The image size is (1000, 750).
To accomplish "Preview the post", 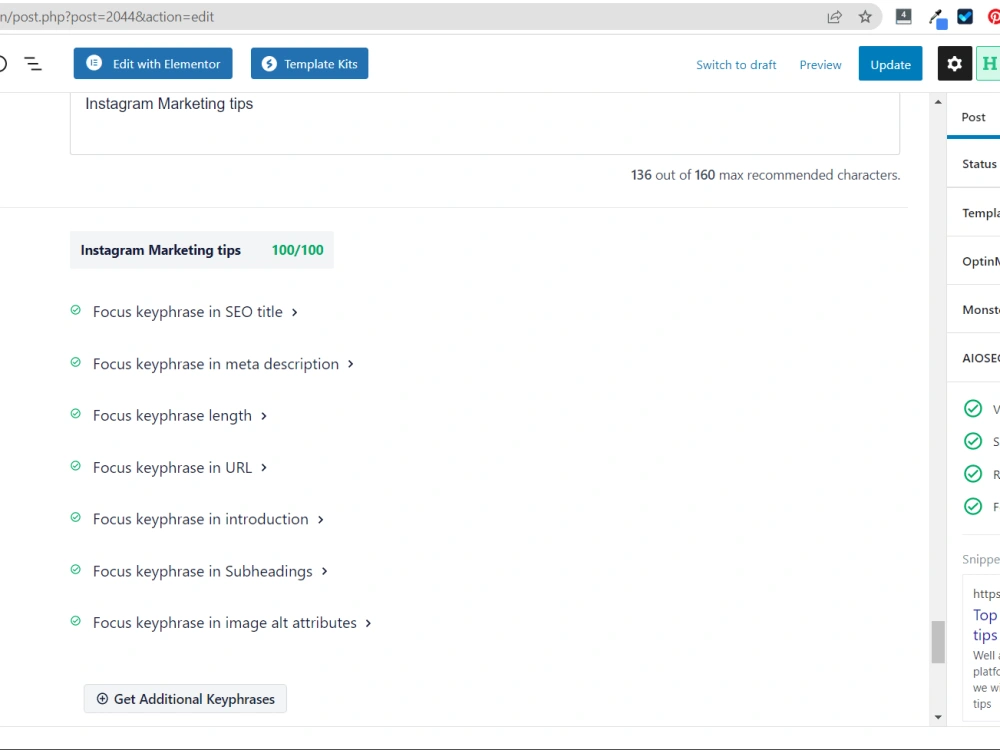I will pos(820,65).
